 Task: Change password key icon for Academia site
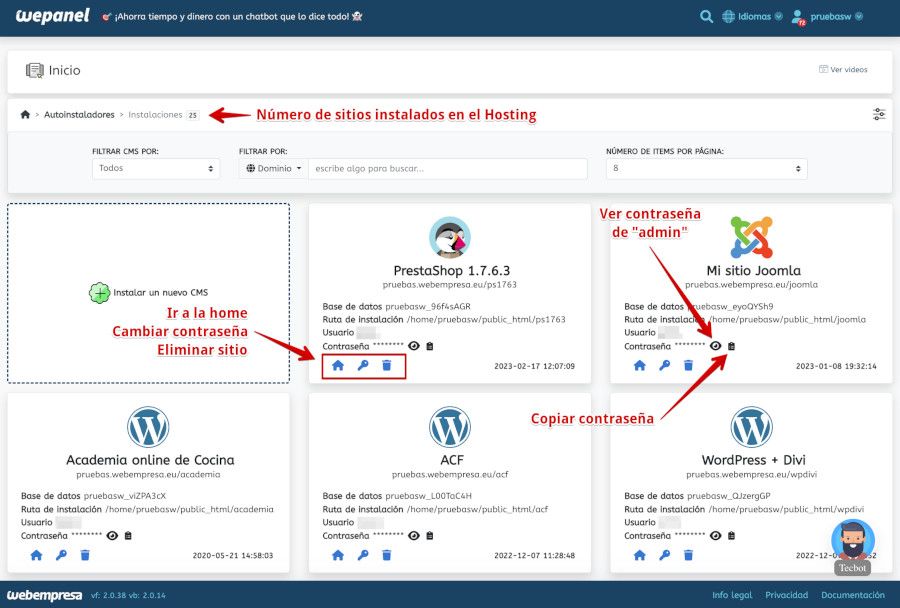(x=61, y=555)
